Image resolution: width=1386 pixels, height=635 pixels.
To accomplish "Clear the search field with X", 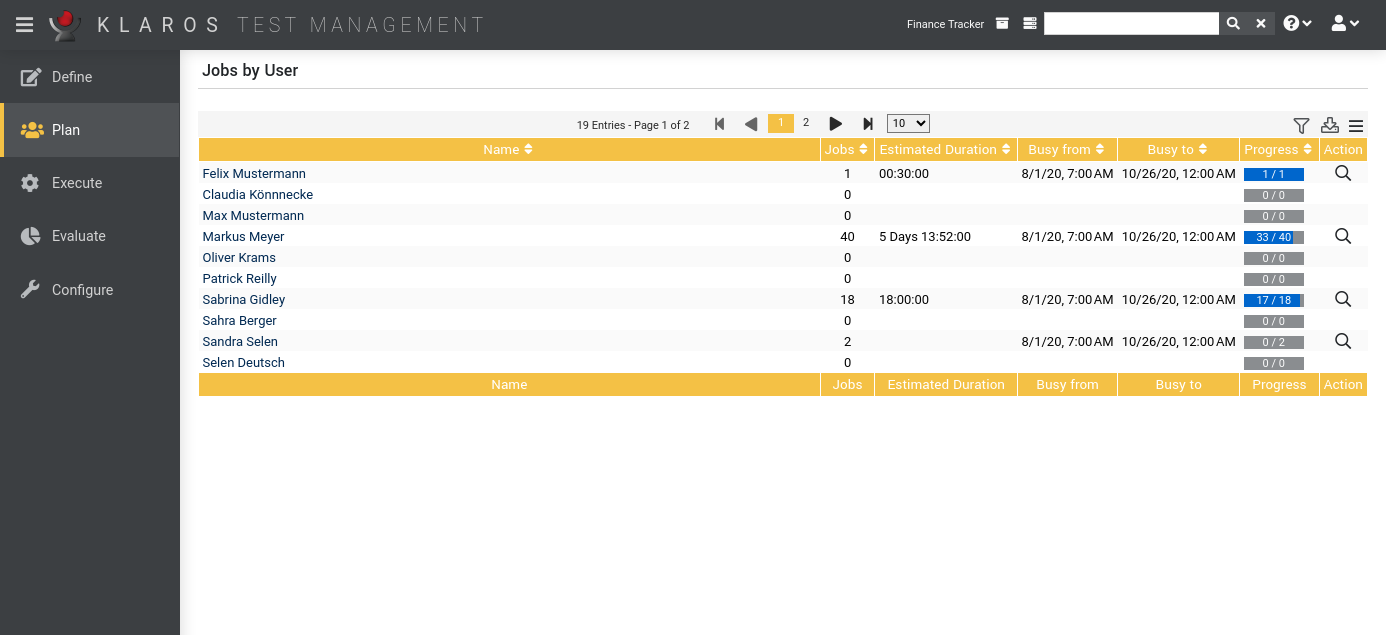I will click(x=1261, y=24).
